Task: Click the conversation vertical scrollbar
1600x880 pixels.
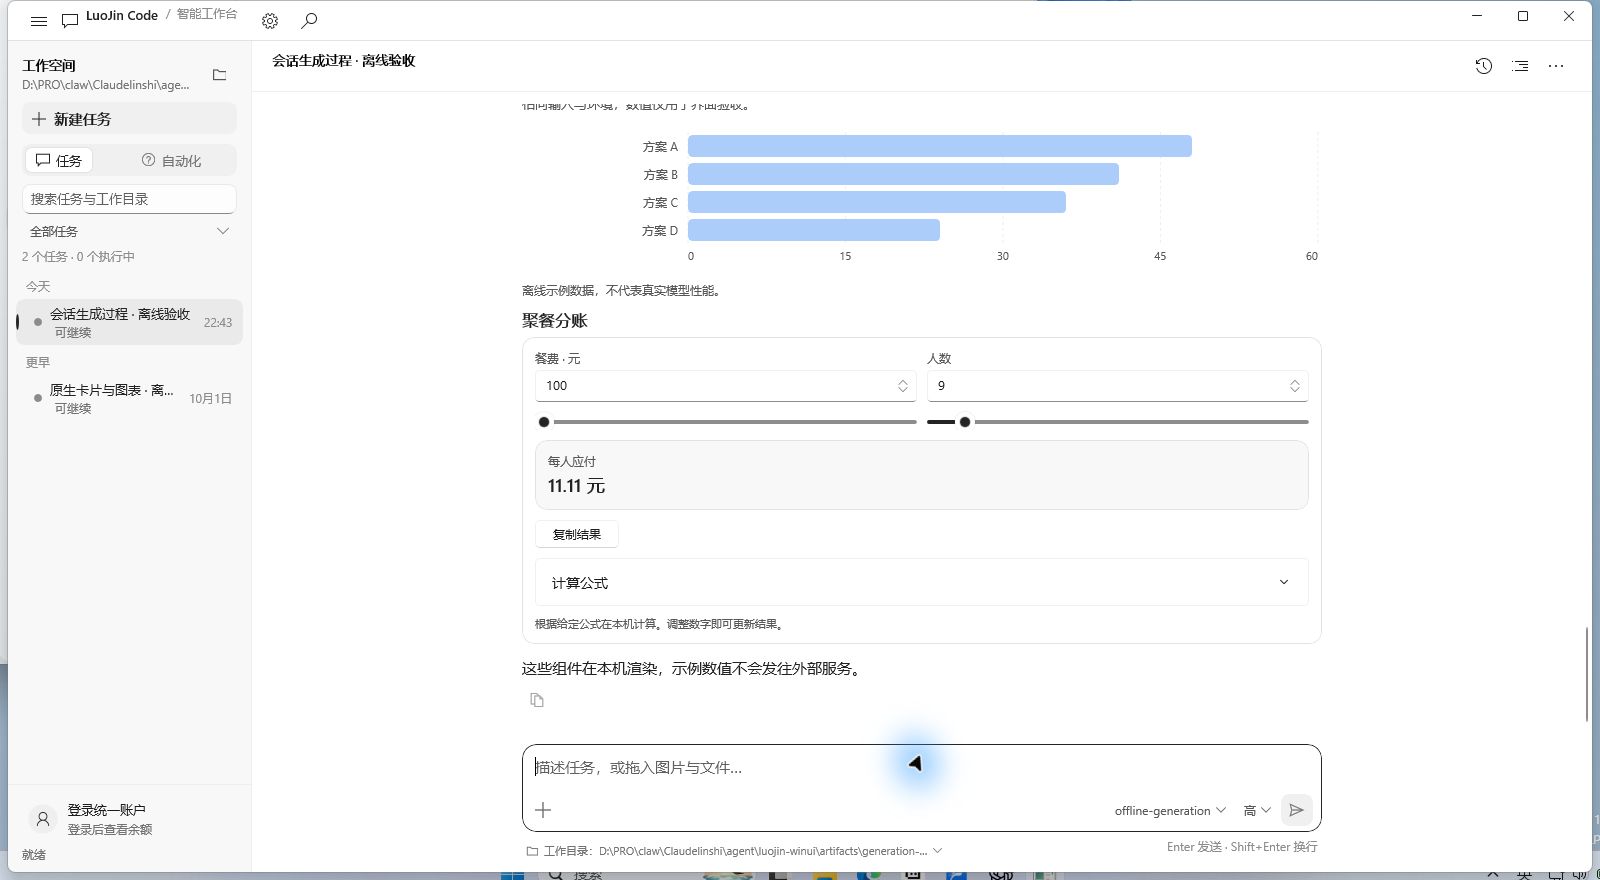Action: click(1587, 673)
